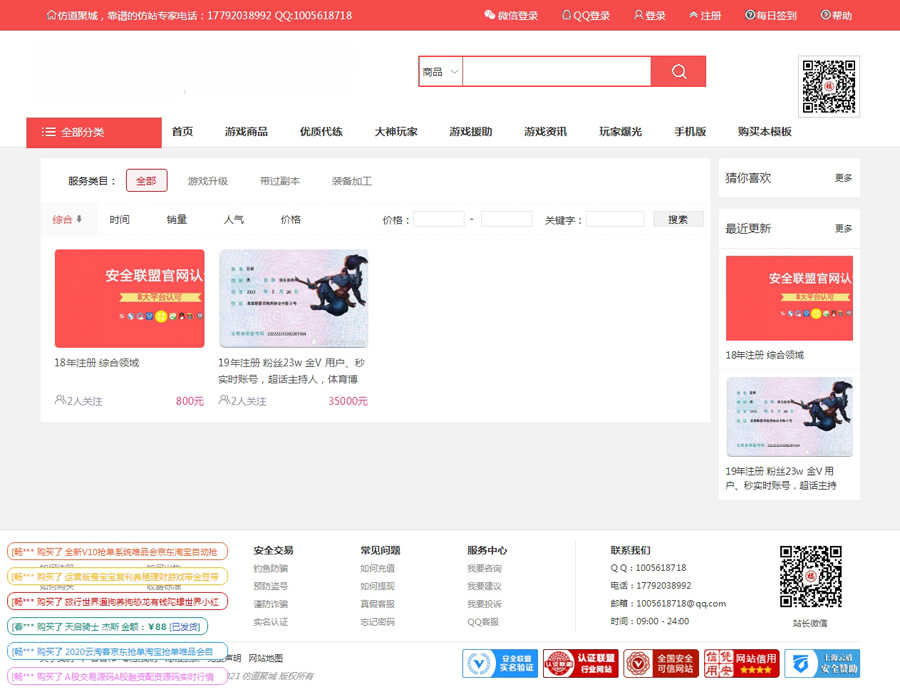Click the 每日签到 daily check-in icon
The image size is (900, 692).
click(750, 15)
